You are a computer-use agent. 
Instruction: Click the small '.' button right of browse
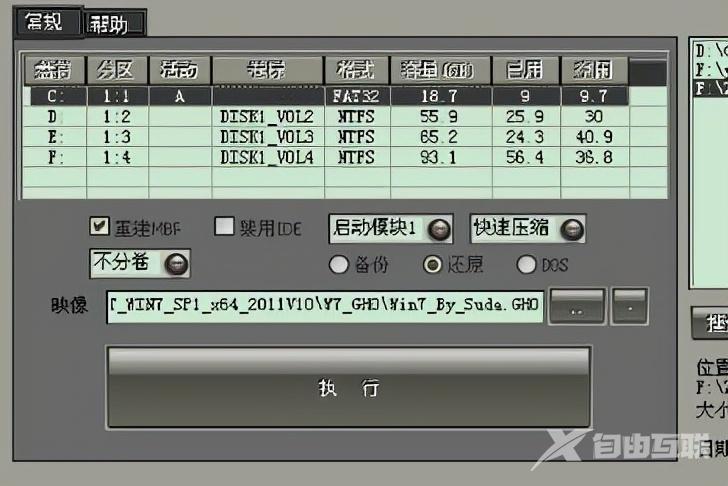tap(630, 306)
